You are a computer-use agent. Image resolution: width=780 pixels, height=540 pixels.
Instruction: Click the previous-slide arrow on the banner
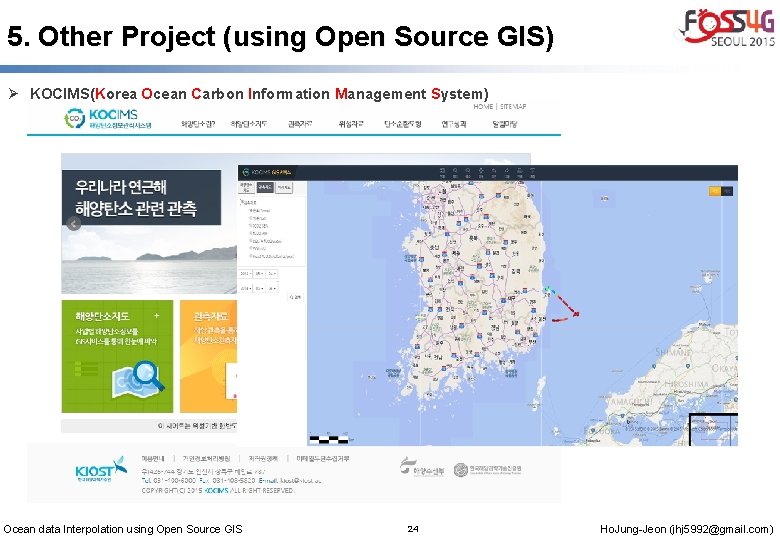pos(73,224)
